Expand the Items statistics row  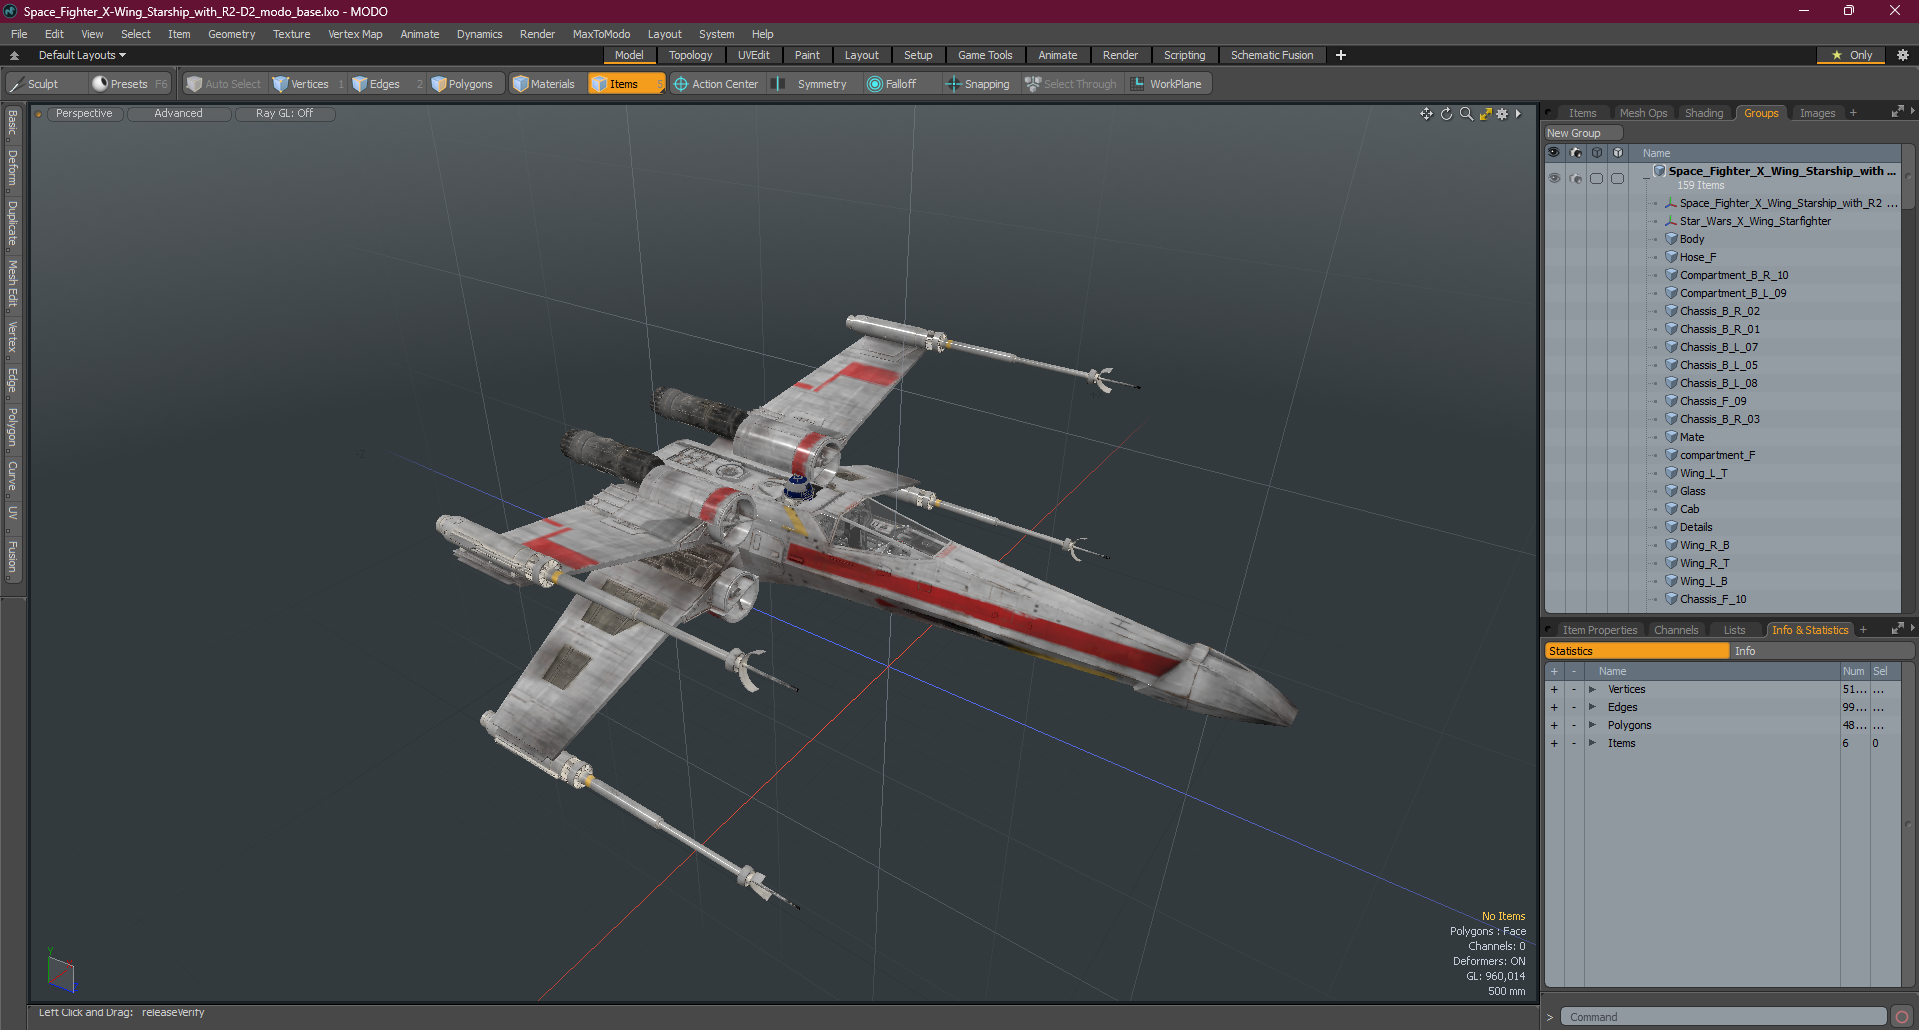[1592, 743]
